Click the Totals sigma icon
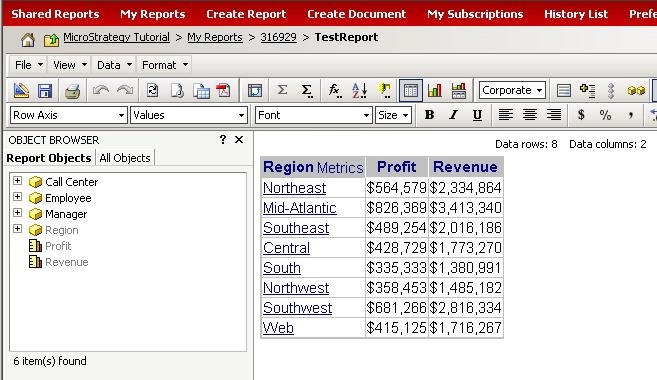657x380 pixels. [282, 90]
